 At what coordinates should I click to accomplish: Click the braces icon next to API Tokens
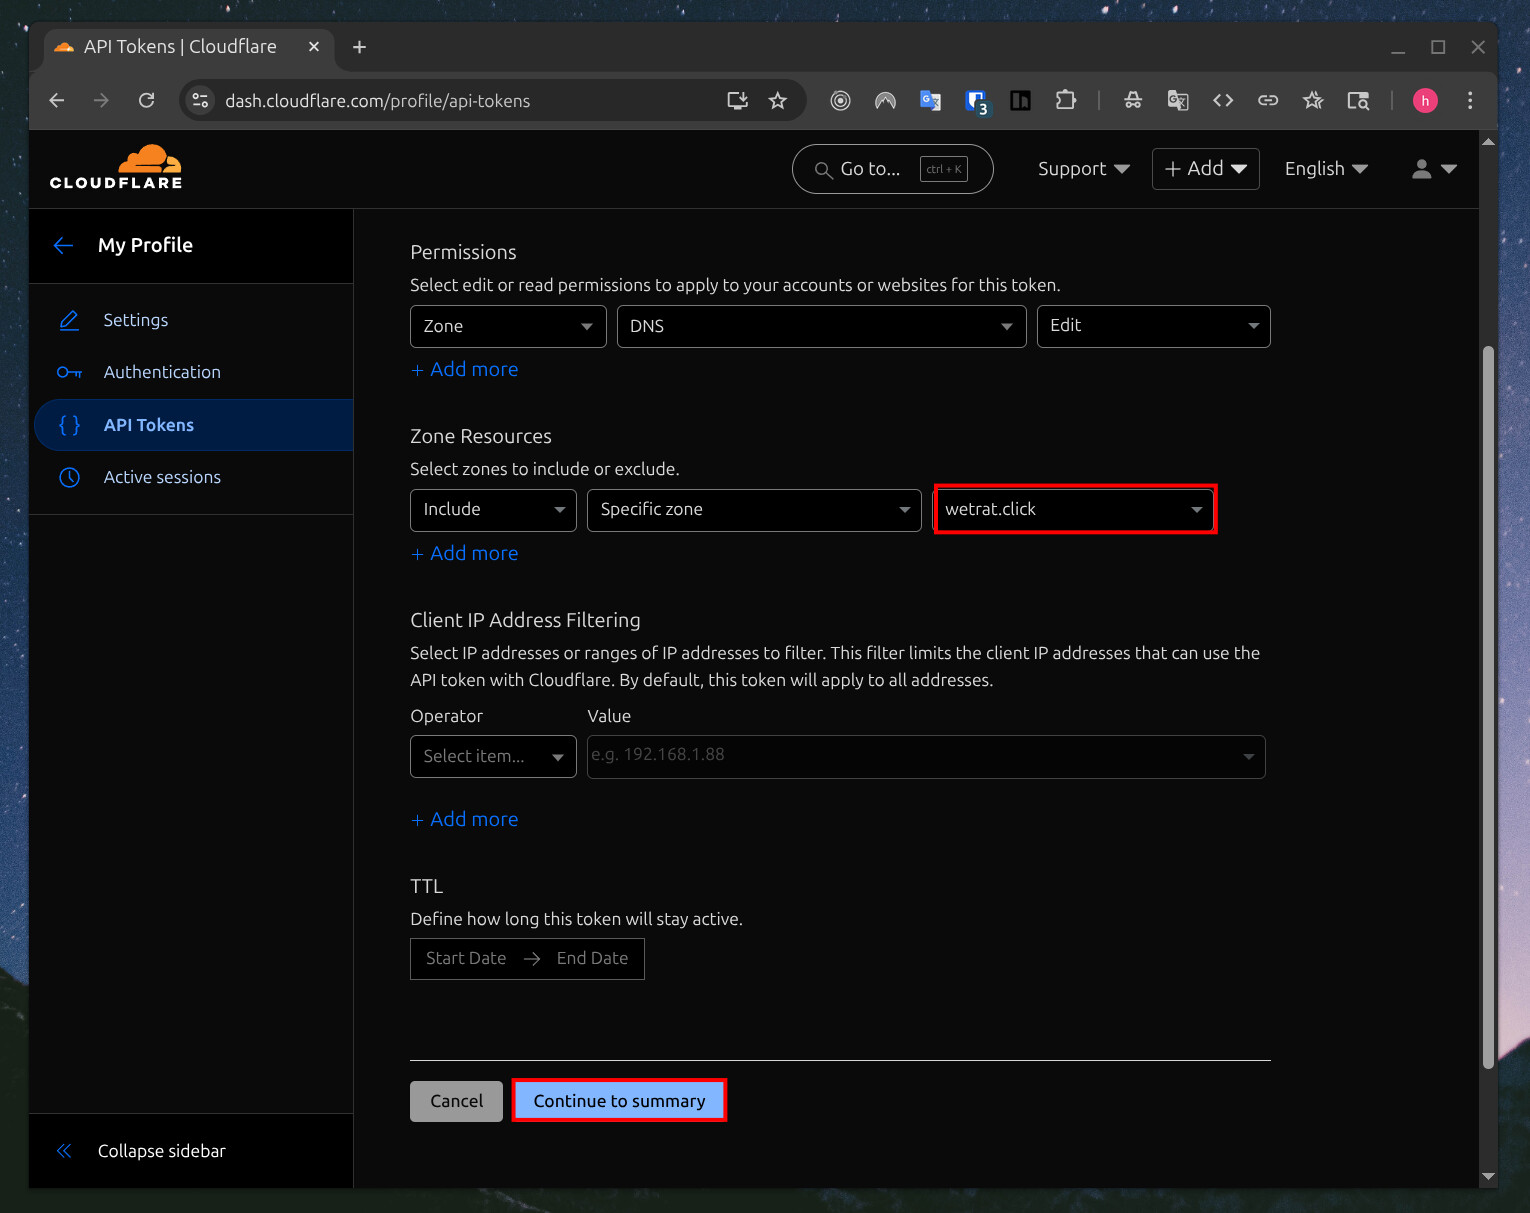point(69,425)
